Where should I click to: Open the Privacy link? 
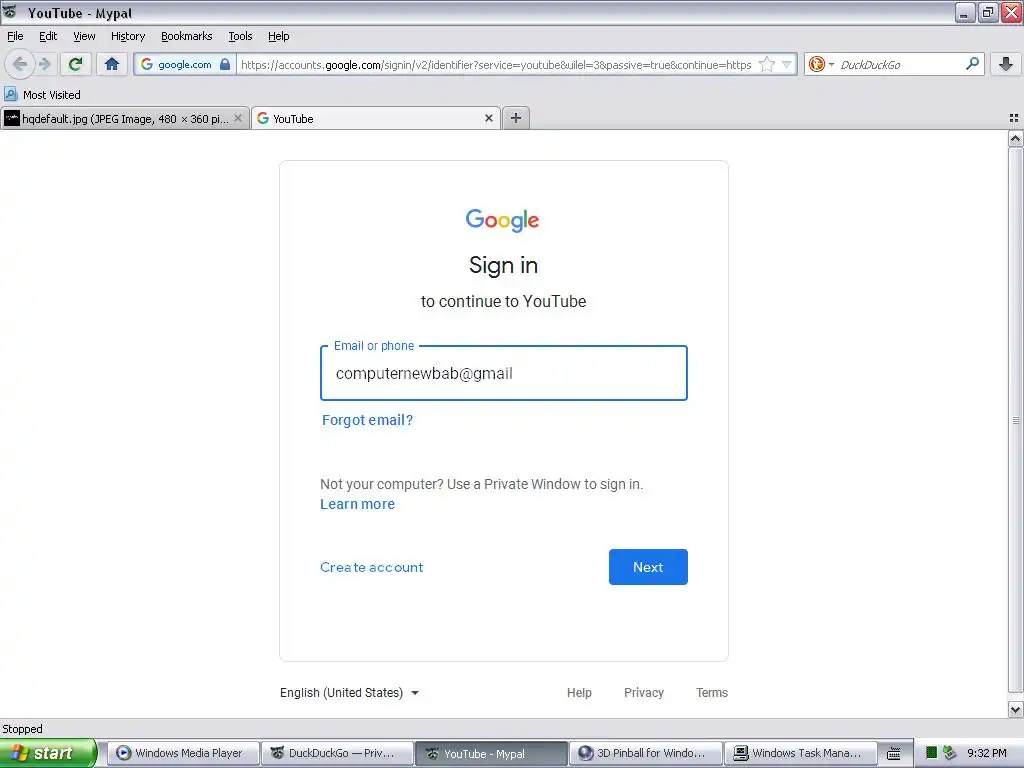tap(643, 692)
